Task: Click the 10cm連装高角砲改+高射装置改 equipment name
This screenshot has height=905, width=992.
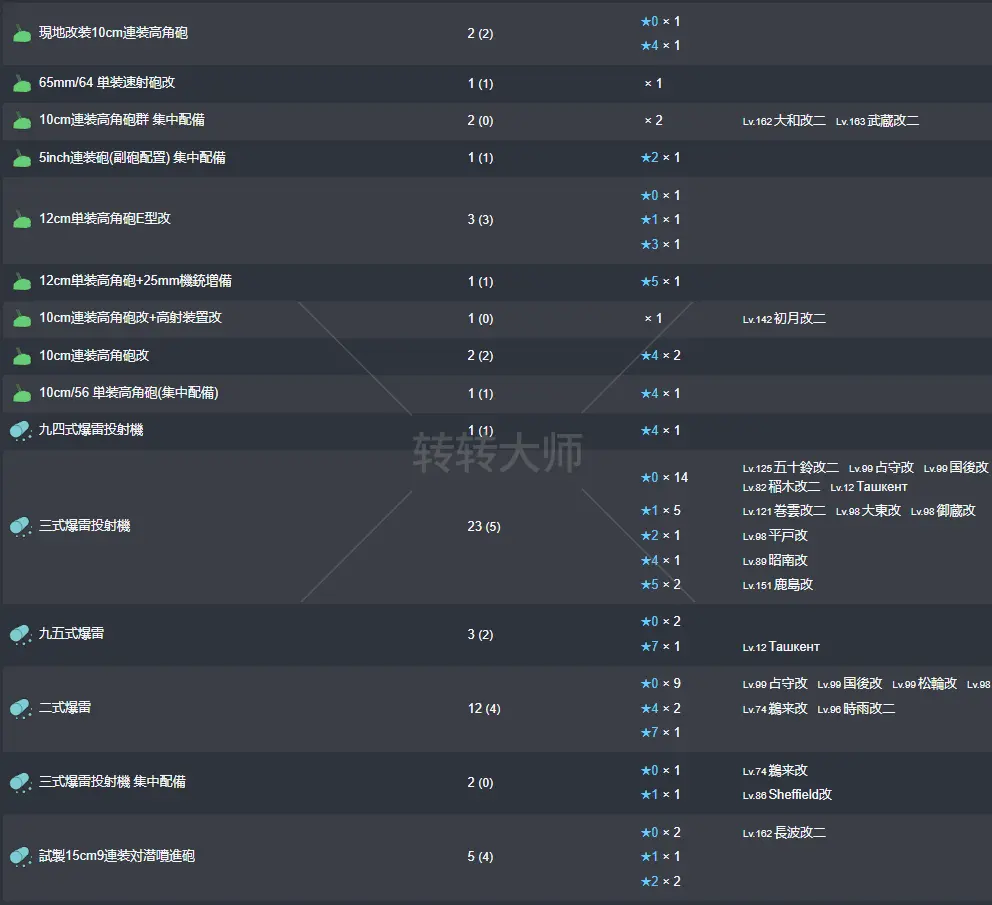Action: coord(130,318)
